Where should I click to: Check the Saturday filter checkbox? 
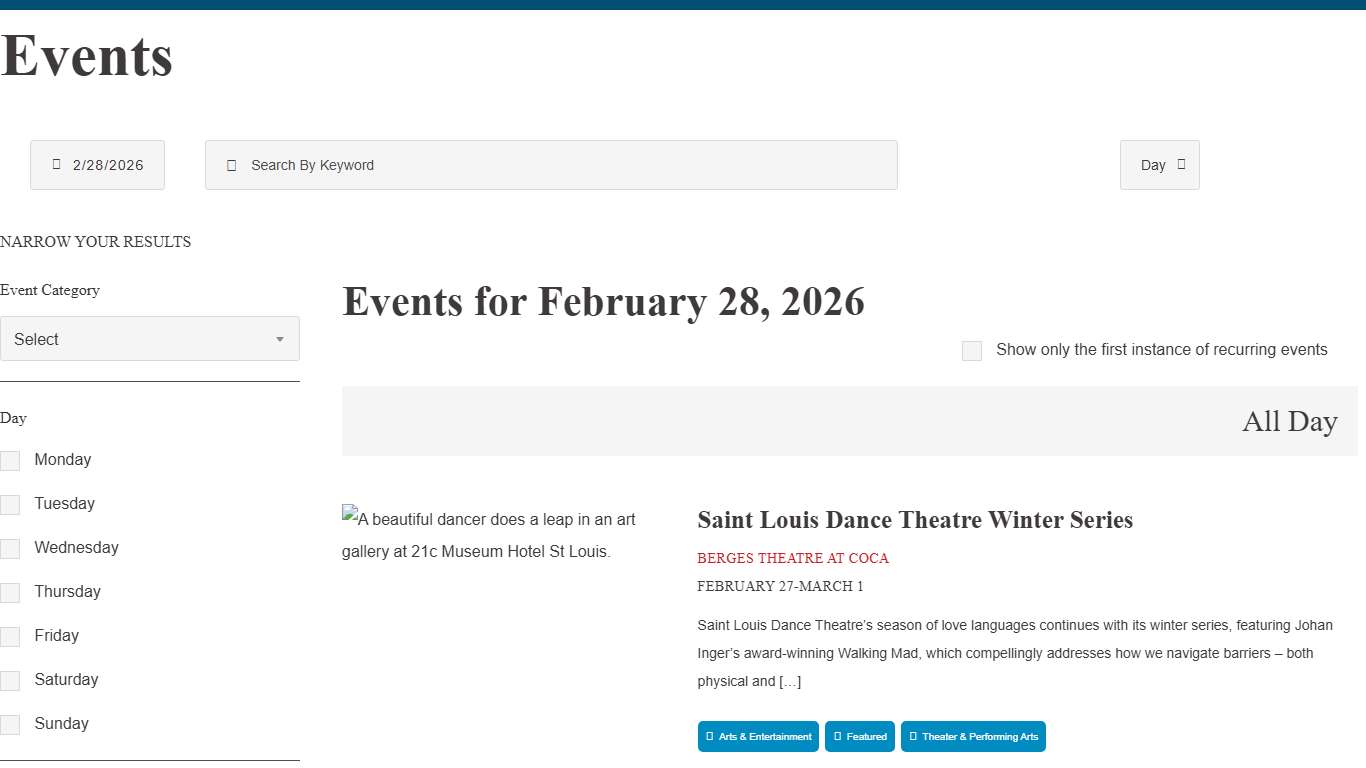(10, 680)
